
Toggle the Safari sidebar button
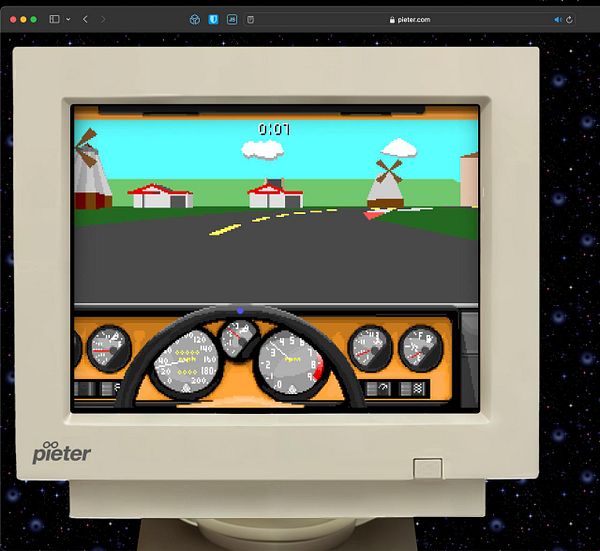[x=54, y=19]
